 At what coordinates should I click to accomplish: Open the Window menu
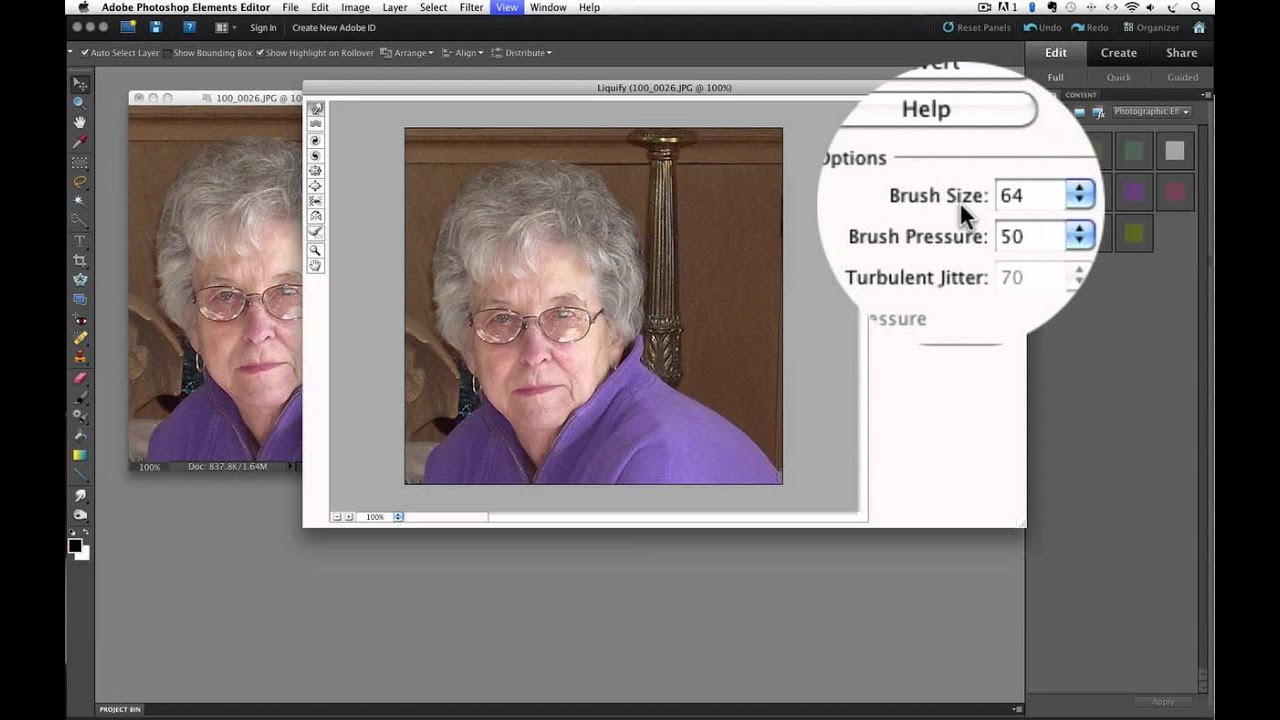[x=548, y=7]
